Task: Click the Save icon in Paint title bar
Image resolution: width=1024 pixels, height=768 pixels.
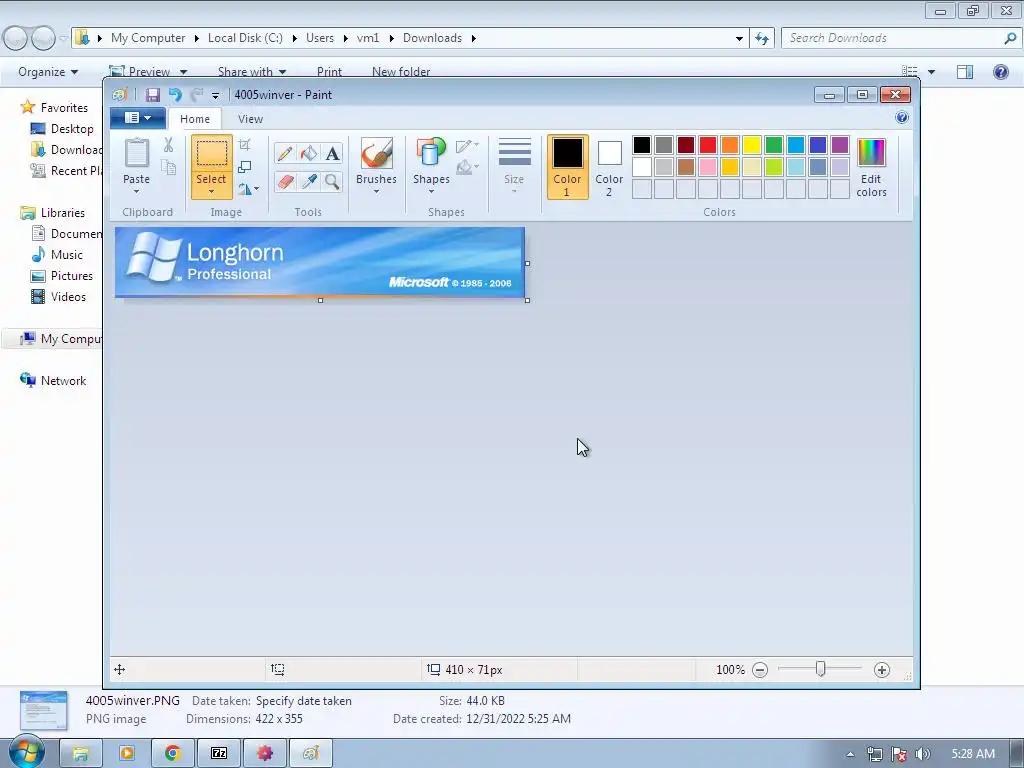Action: pos(153,95)
